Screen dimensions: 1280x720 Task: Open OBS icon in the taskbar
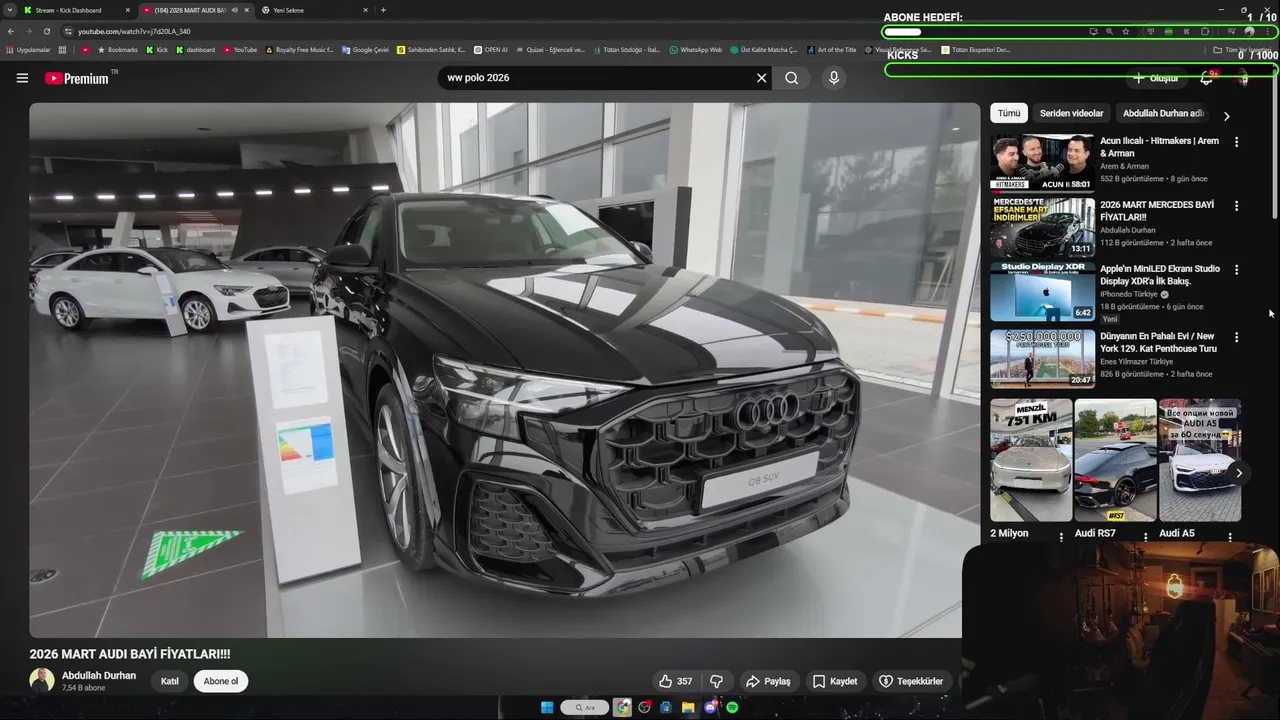point(644,707)
